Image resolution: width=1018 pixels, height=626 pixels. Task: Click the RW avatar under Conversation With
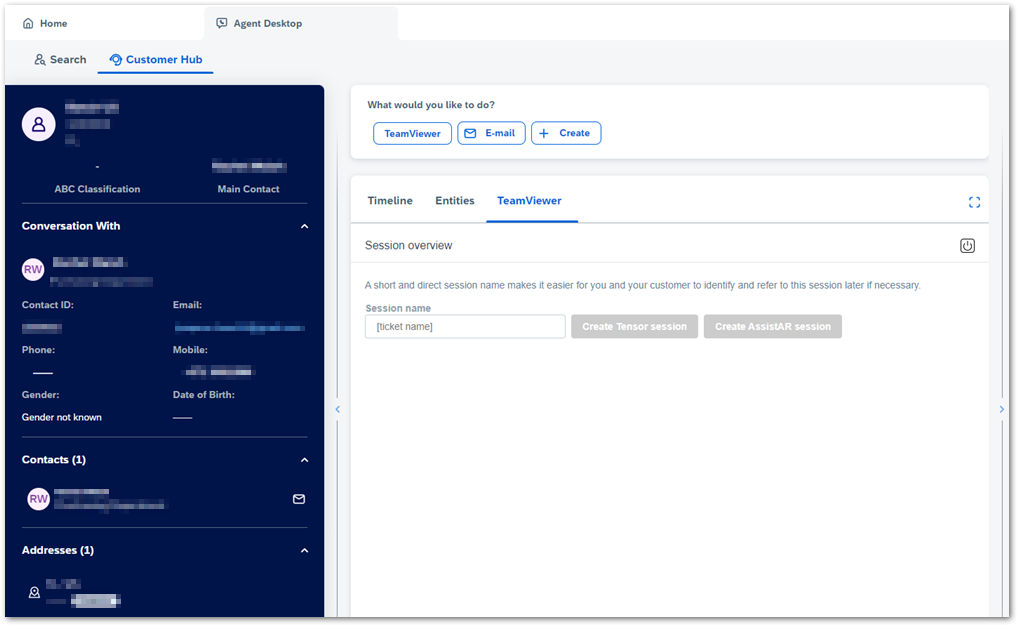point(33,269)
